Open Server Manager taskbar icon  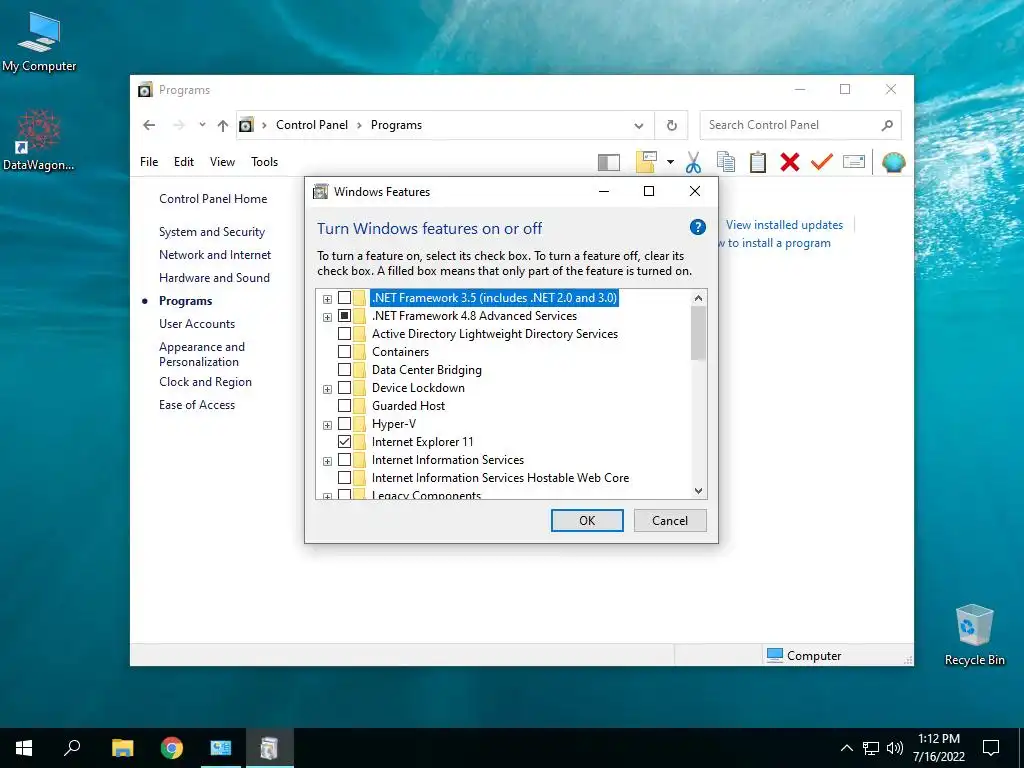tap(221, 748)
